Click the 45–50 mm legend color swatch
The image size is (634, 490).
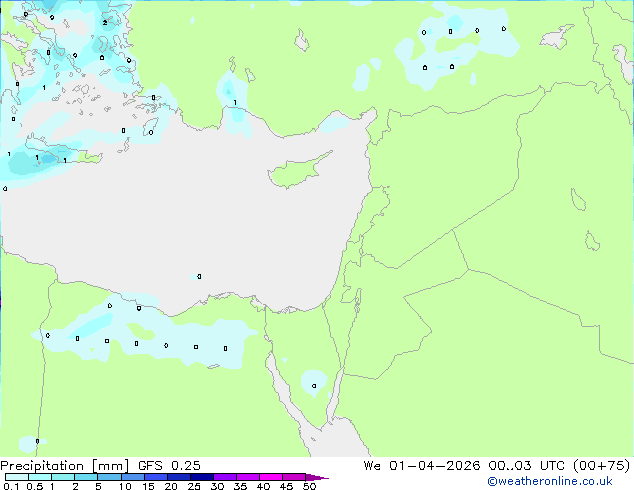(x=294, y=477)
